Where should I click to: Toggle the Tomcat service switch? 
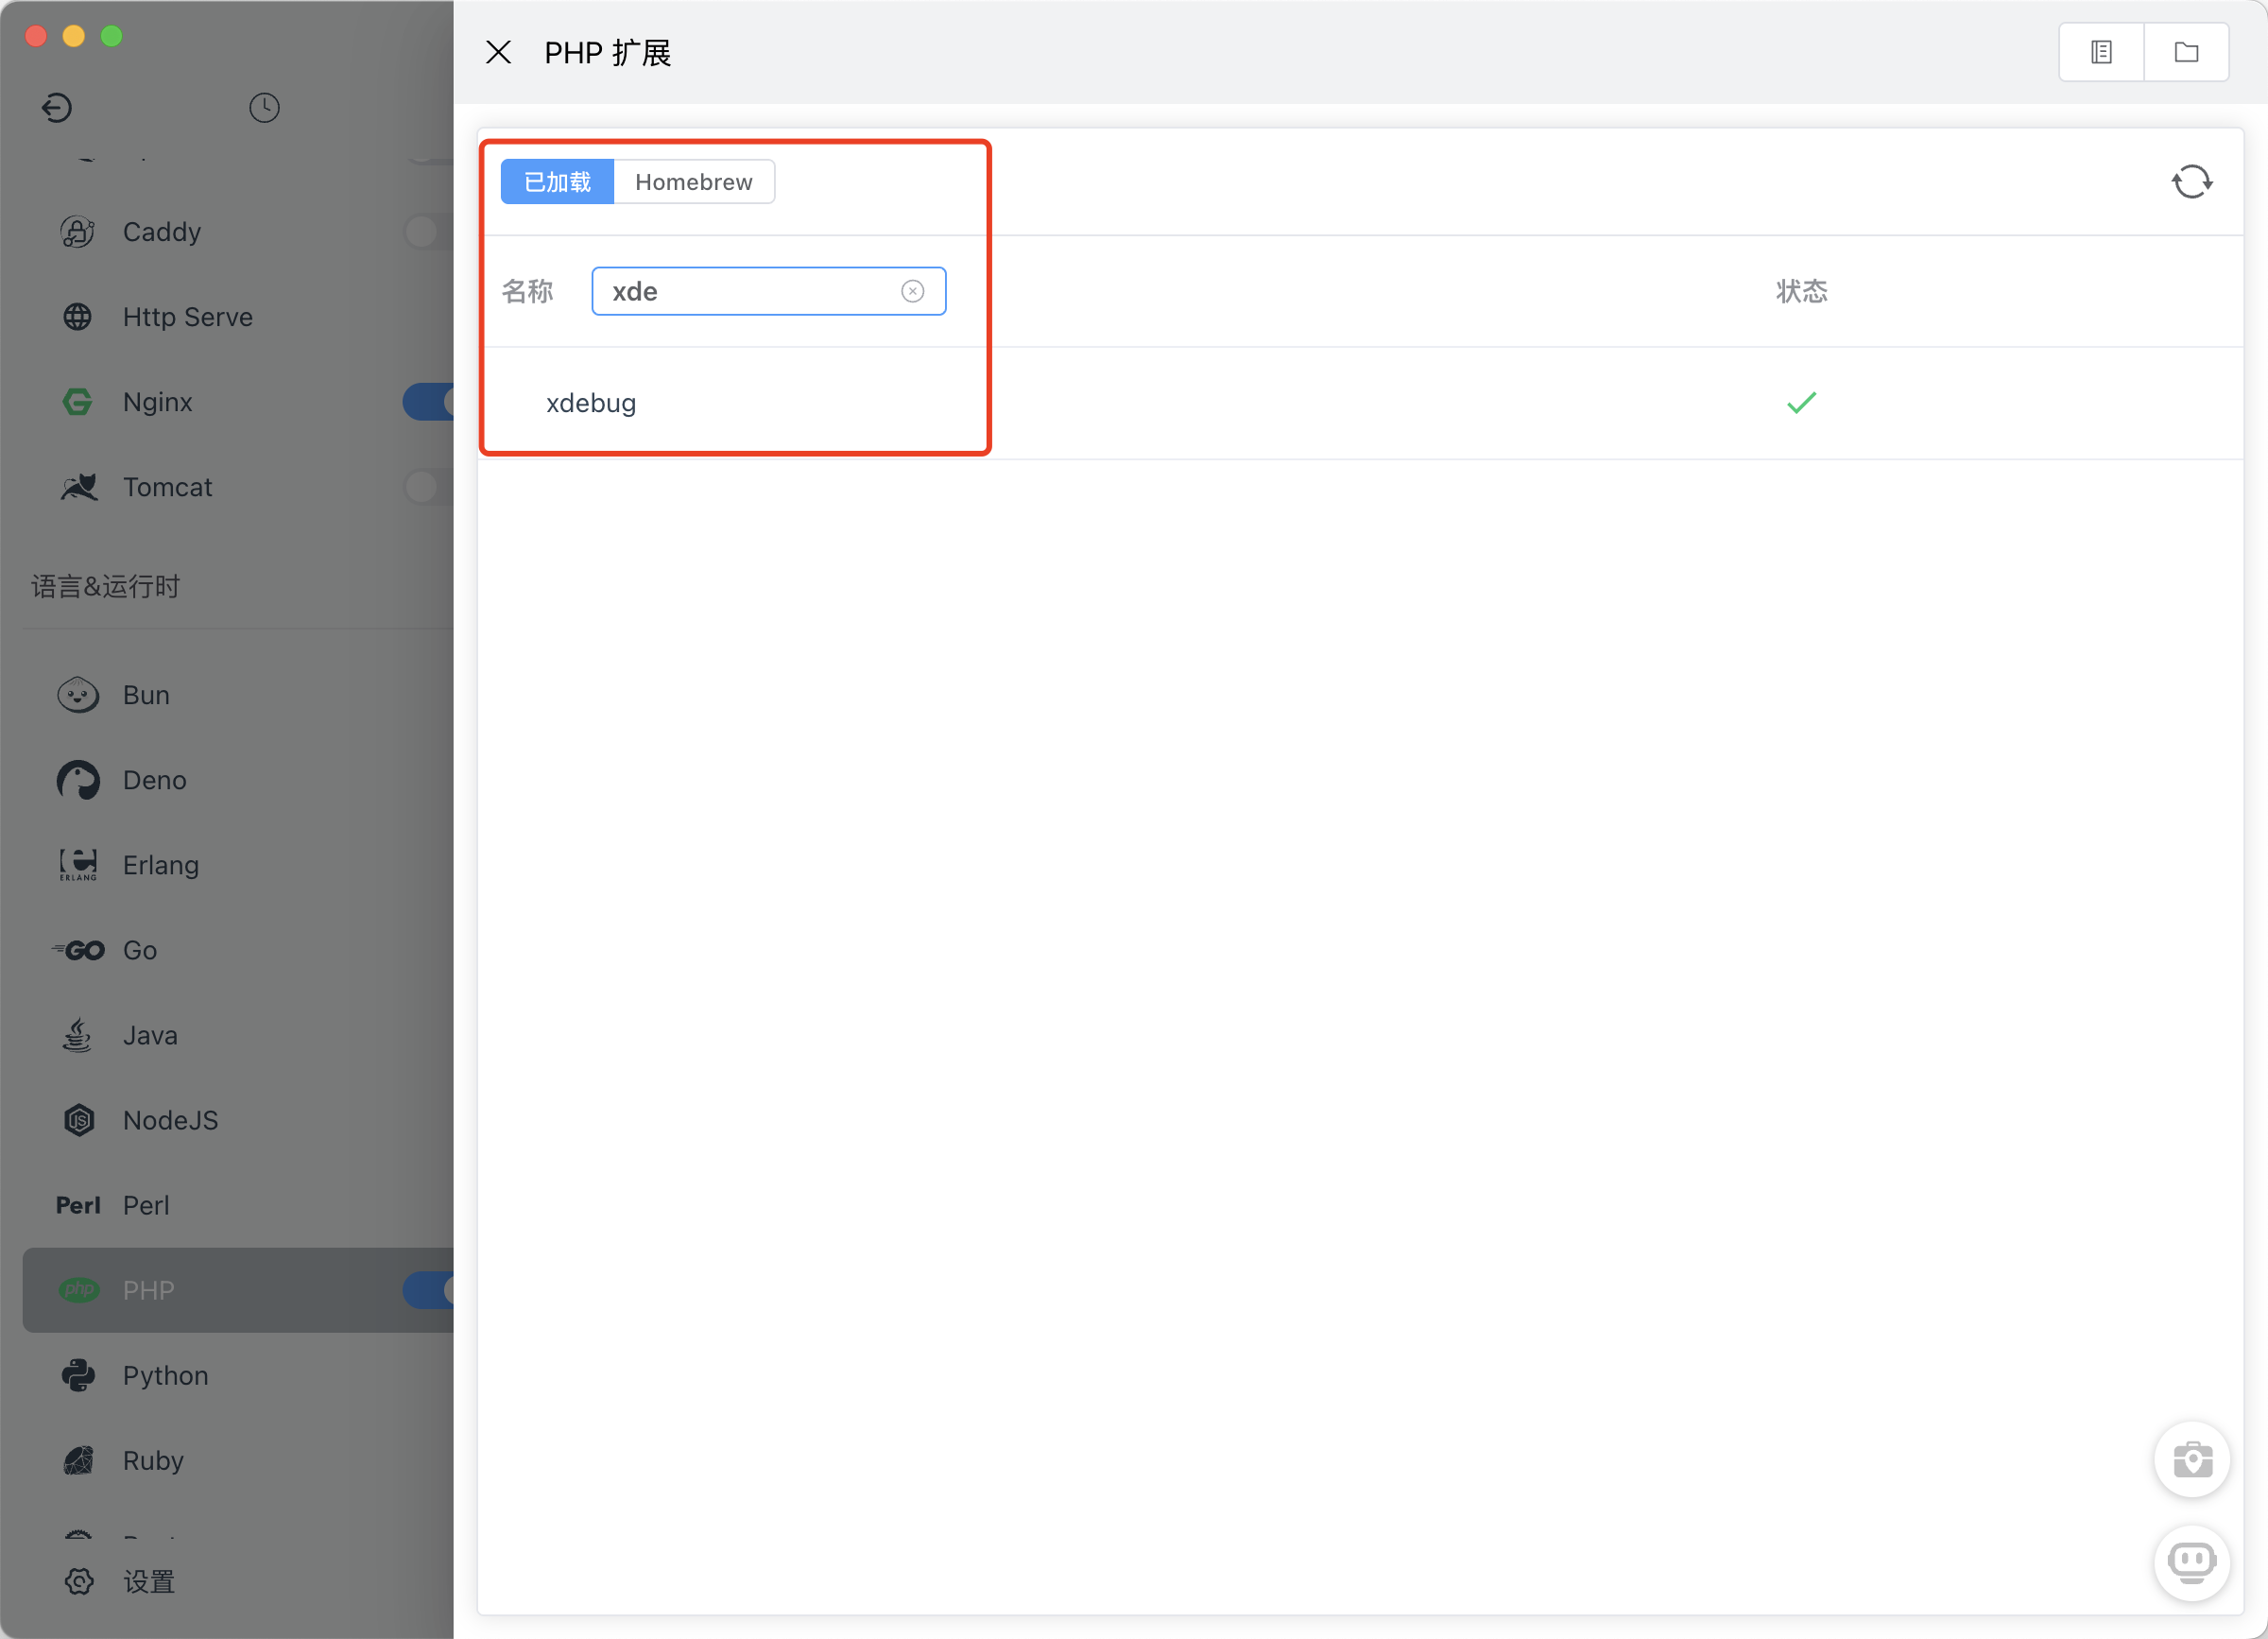(428, 487)
